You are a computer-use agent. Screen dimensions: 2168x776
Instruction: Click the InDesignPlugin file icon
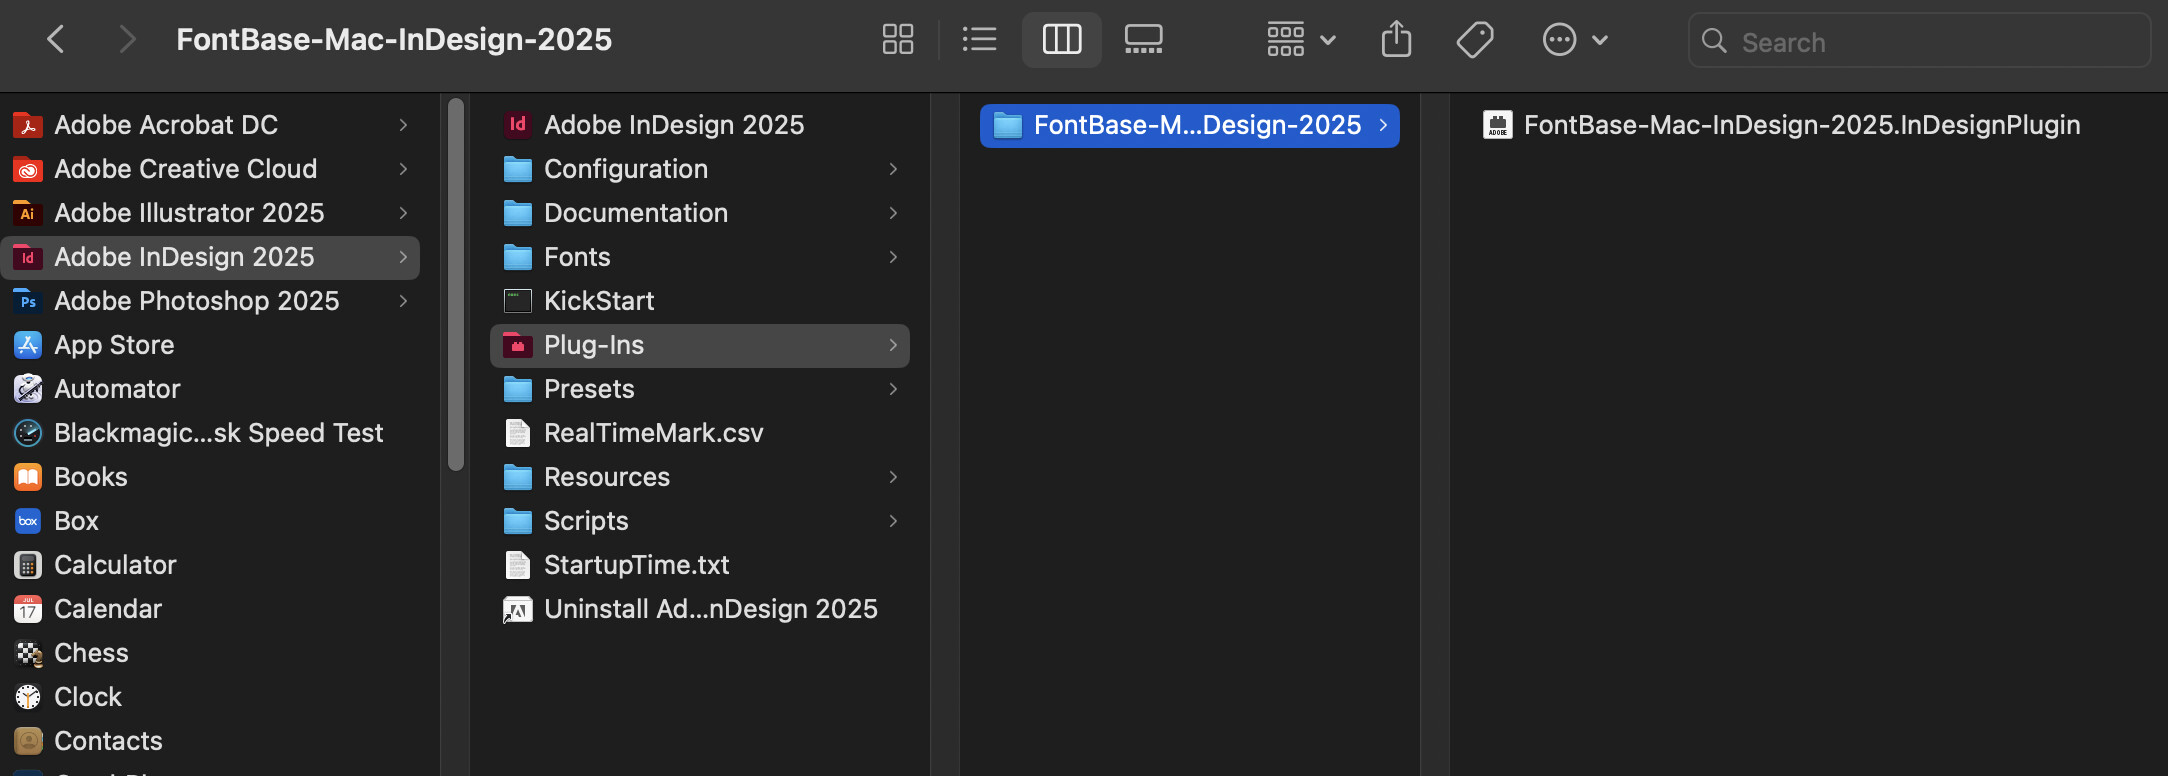click(1498, 125)
